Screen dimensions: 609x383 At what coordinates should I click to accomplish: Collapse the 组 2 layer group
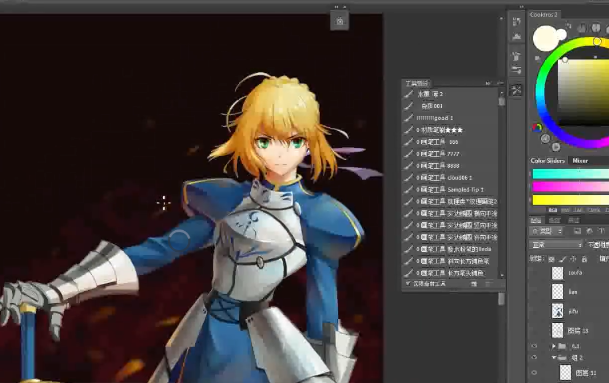coord(554,357)
